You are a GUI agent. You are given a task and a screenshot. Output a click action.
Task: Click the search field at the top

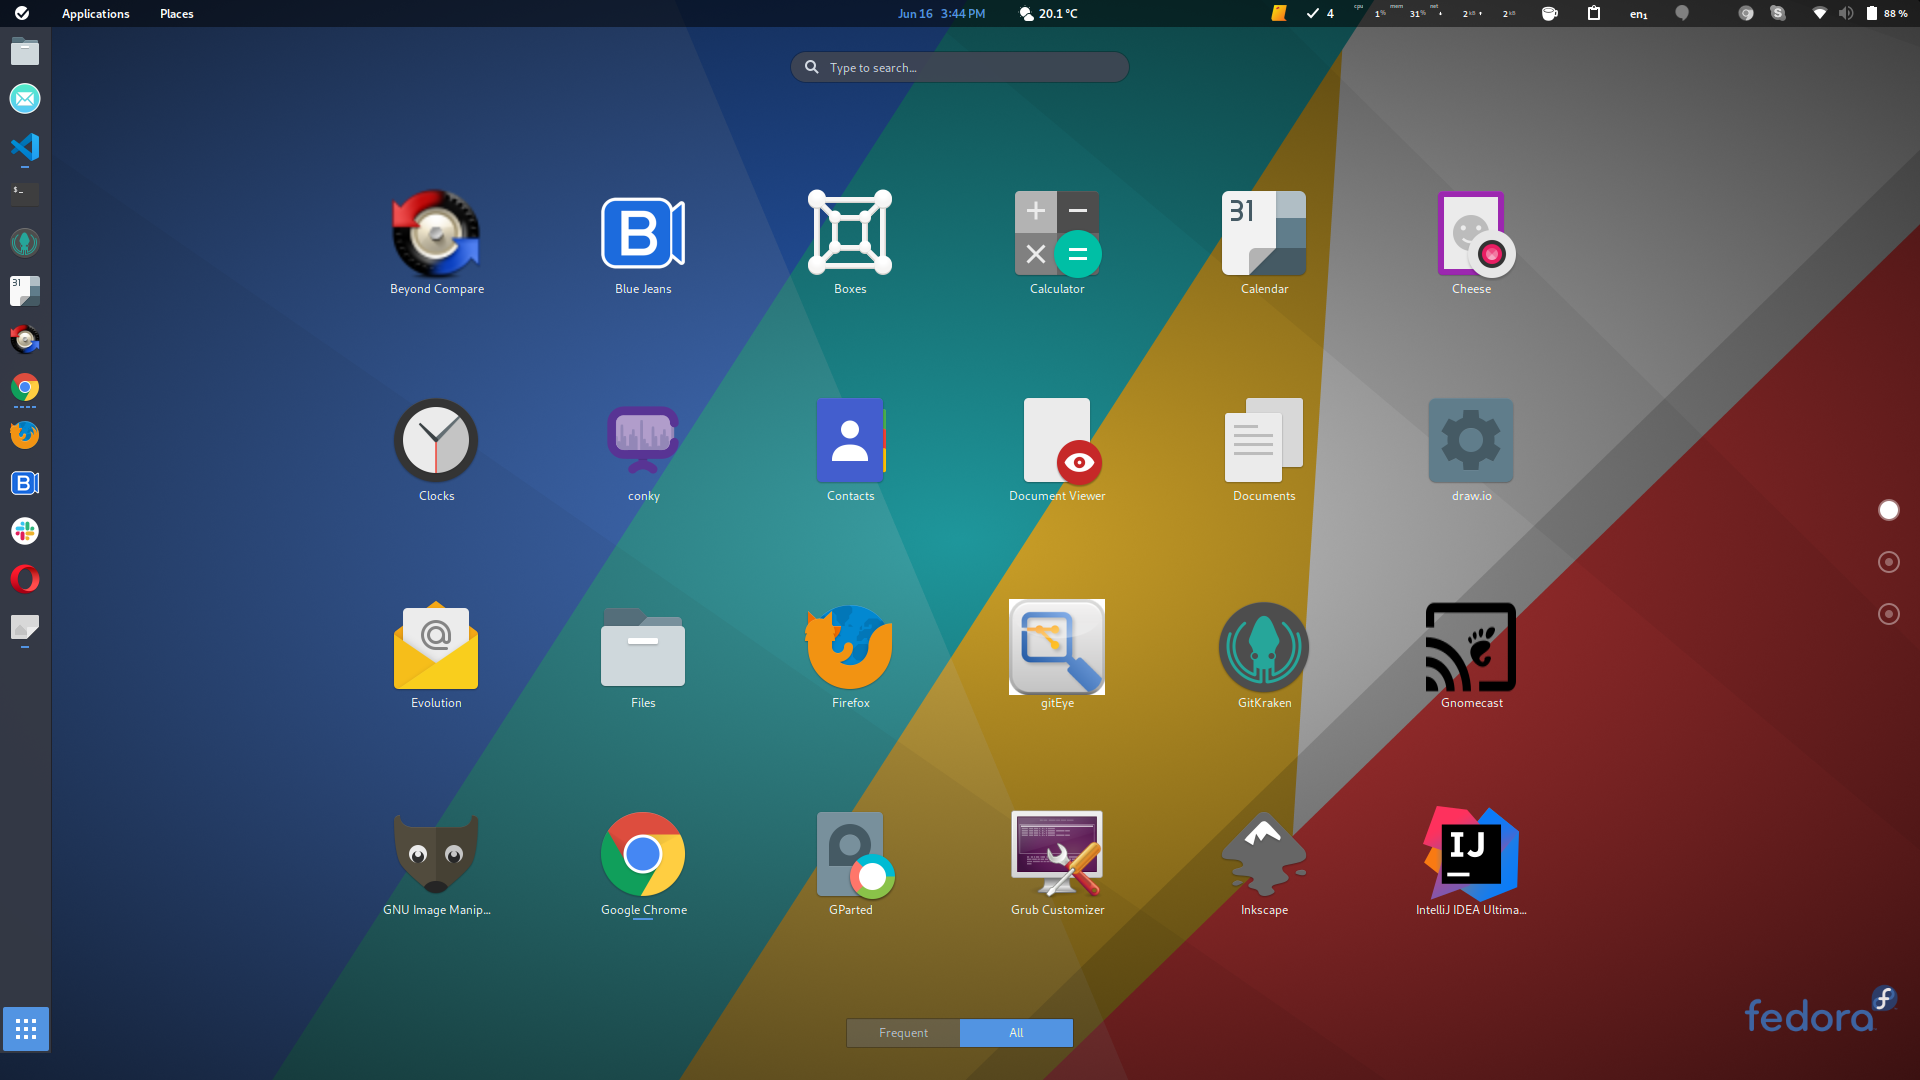point(958,67)
